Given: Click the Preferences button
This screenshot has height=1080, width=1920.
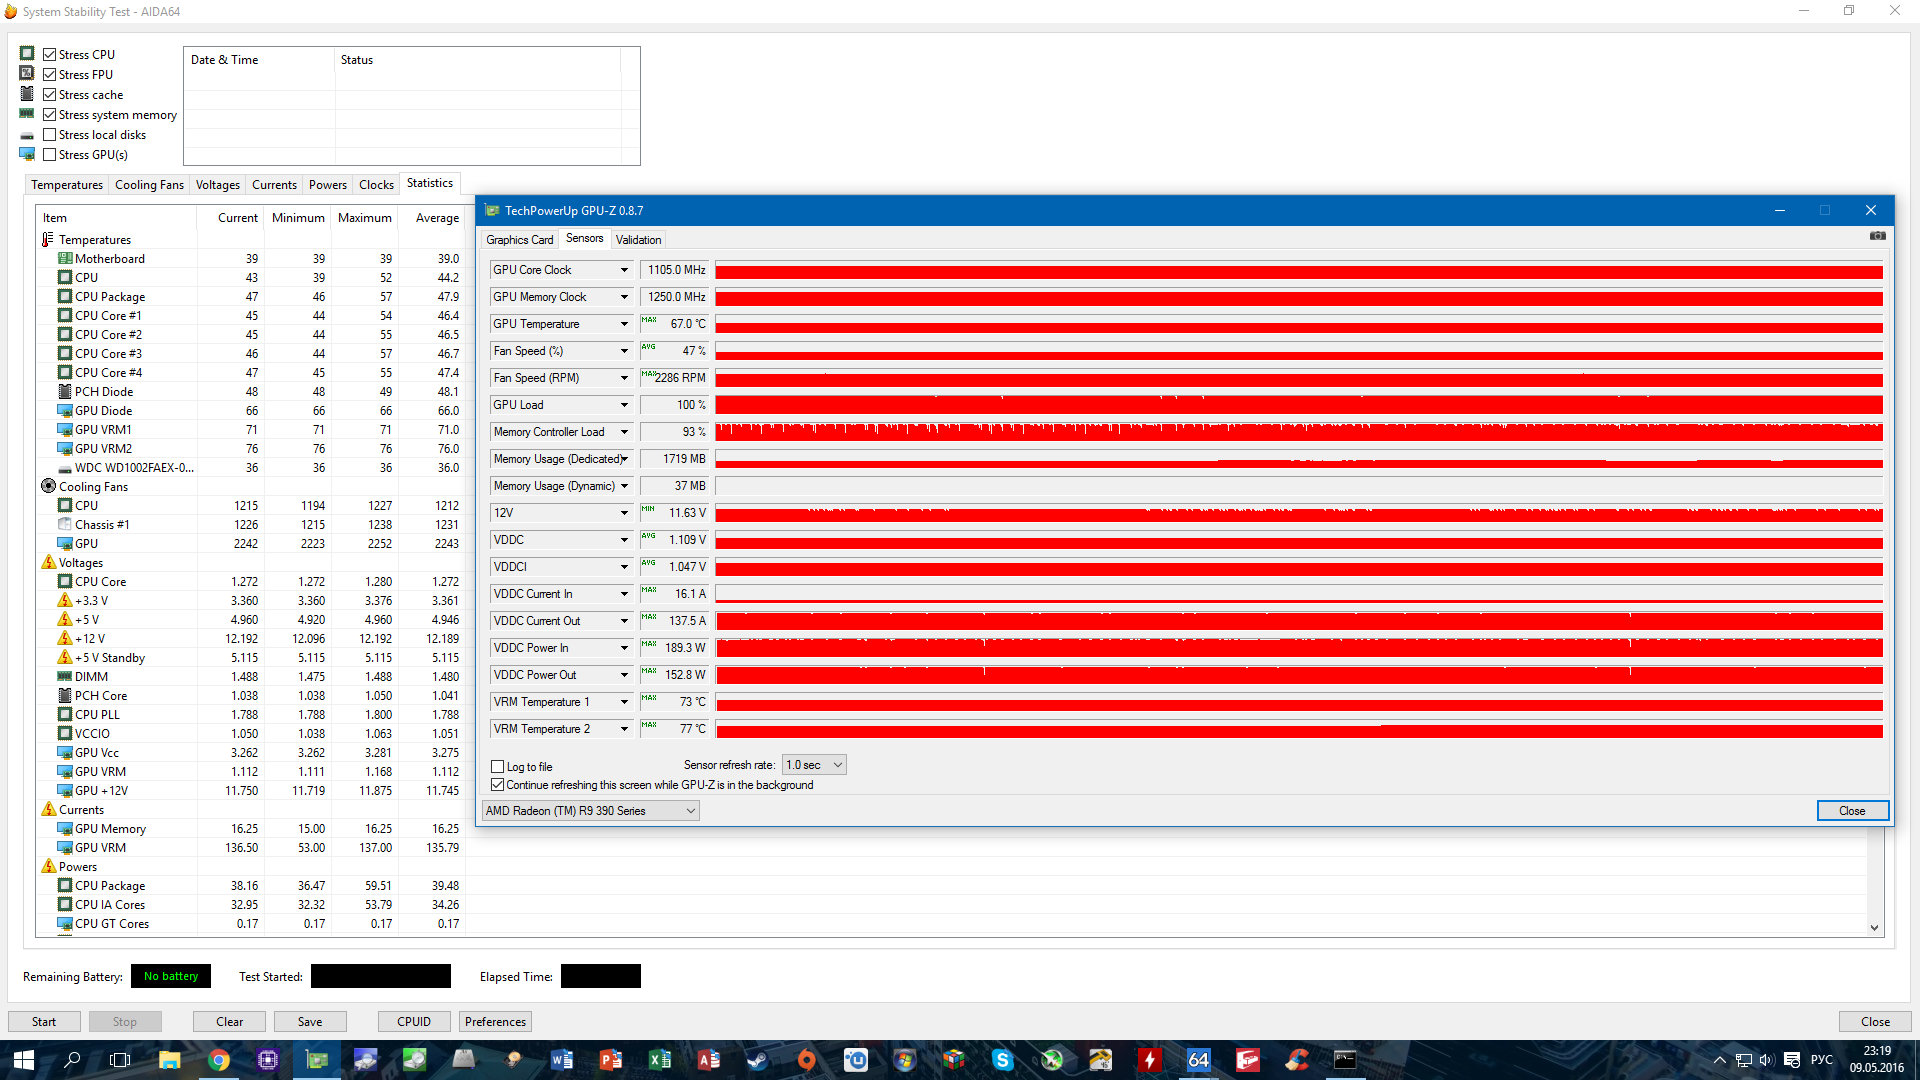Looking at the screenshot, I should point(495,1021).
